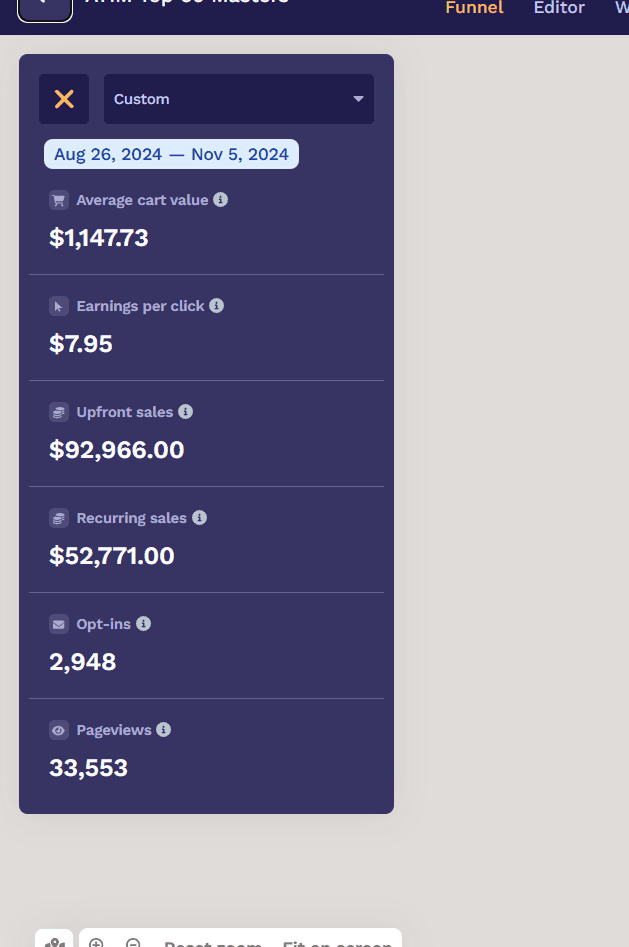The width and height of the screenshot is (629, 947).
Task: Click the Fit on screen button
Action: tap(337, 941)
